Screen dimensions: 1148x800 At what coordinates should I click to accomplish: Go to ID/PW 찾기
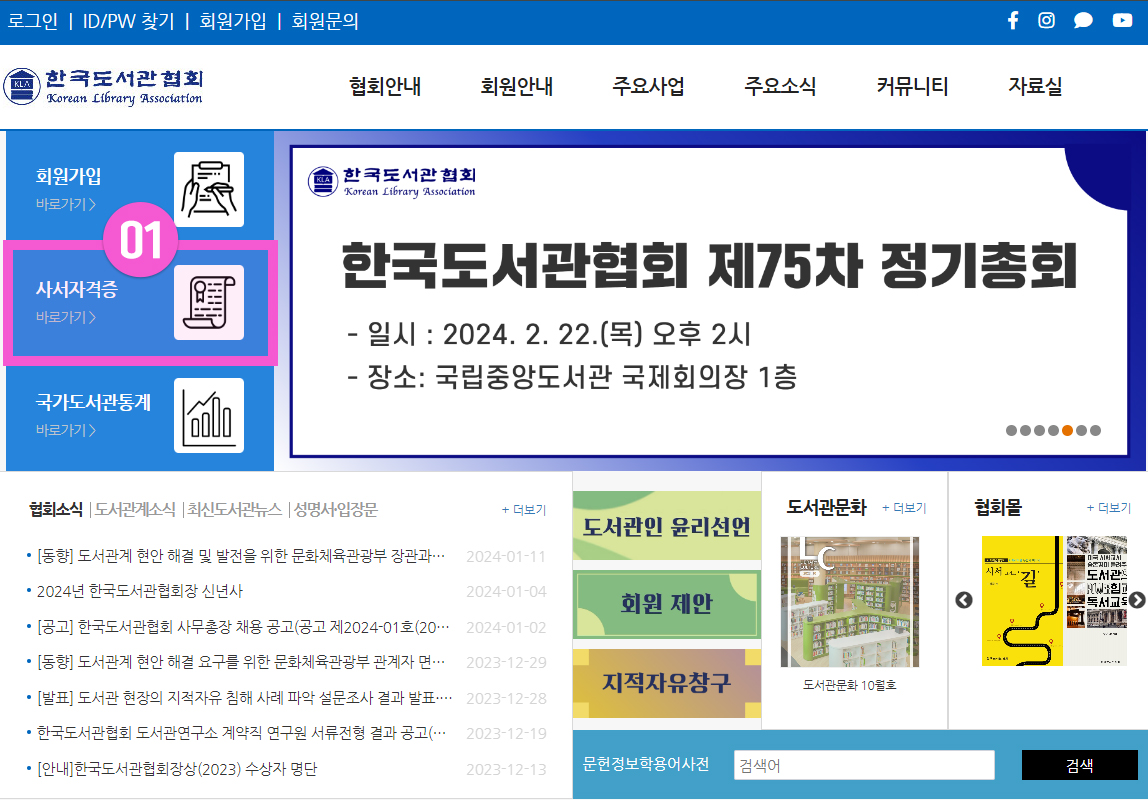(x=128, y=21)
